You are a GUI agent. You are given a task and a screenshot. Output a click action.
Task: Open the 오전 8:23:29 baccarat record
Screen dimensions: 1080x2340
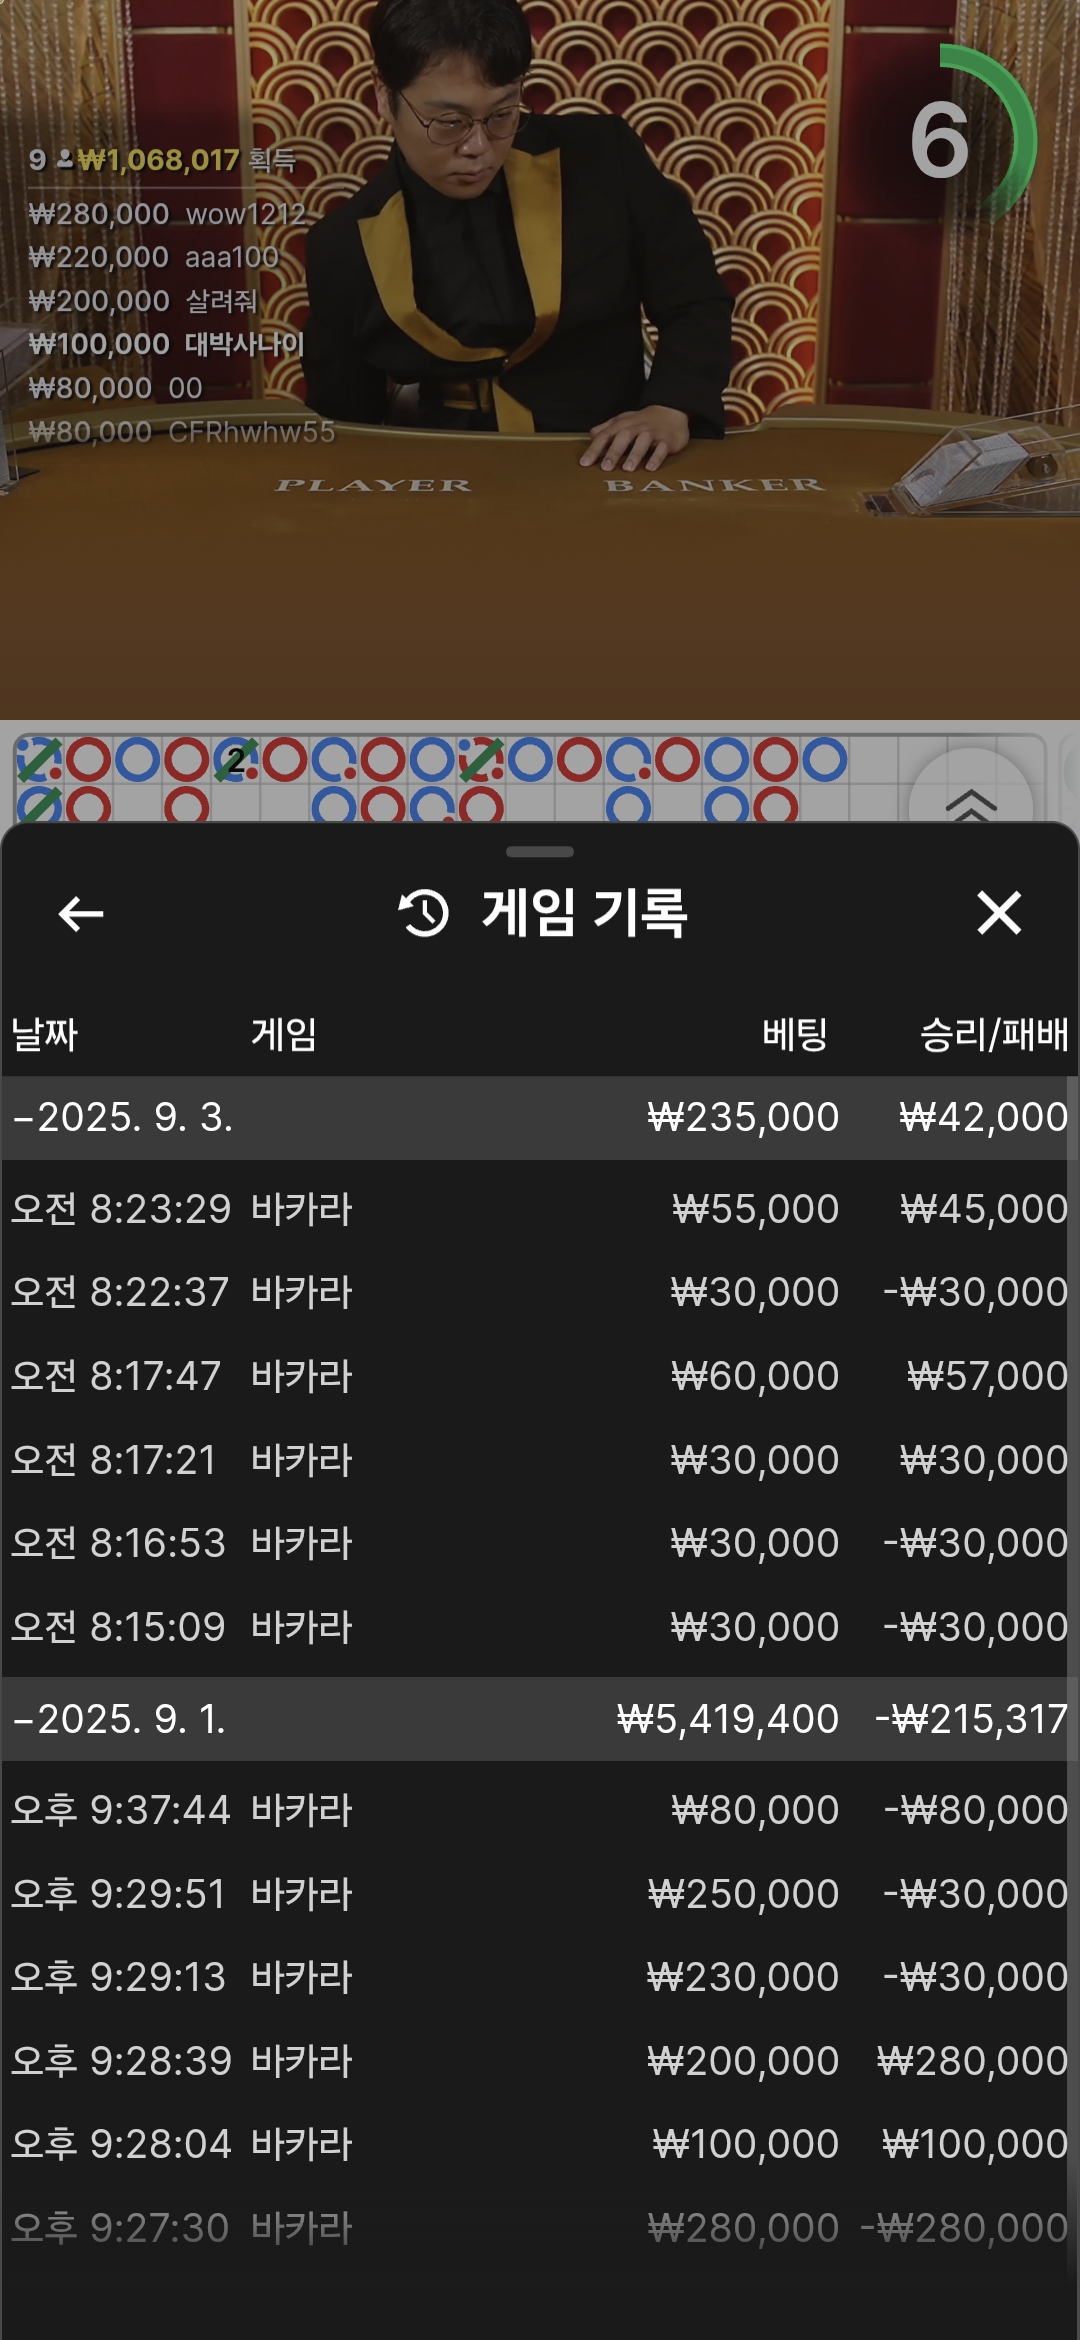pyautogui.click(x=540, y=1209)
